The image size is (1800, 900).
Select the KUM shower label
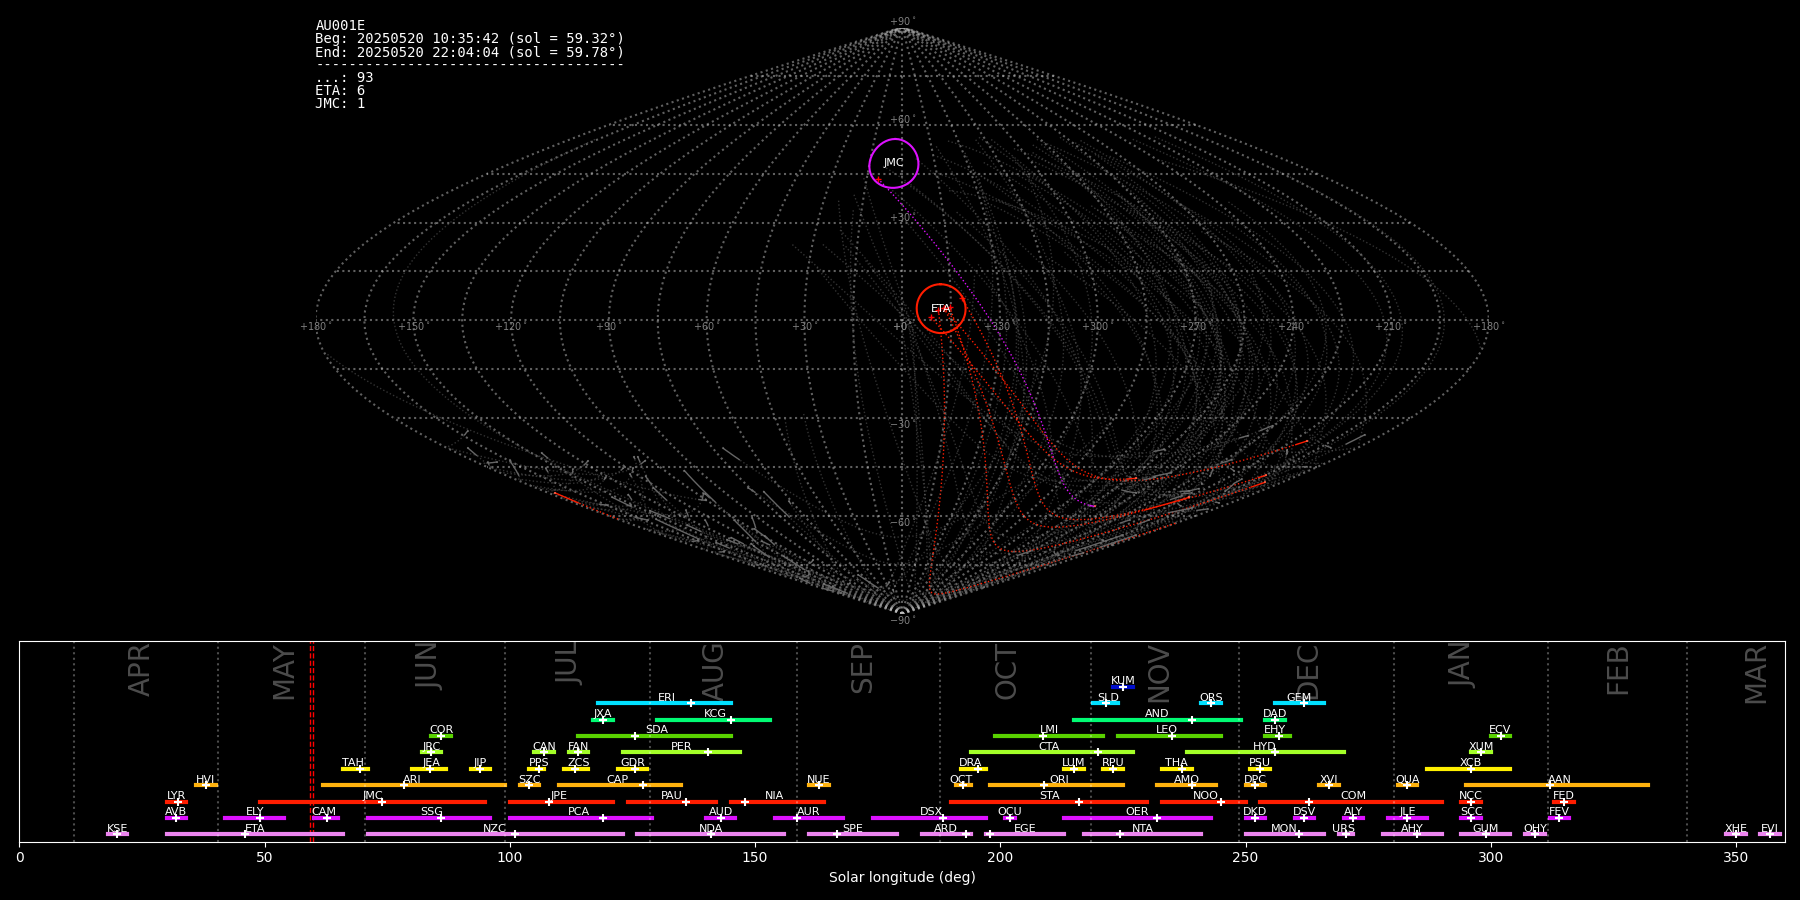[1123, 681]
